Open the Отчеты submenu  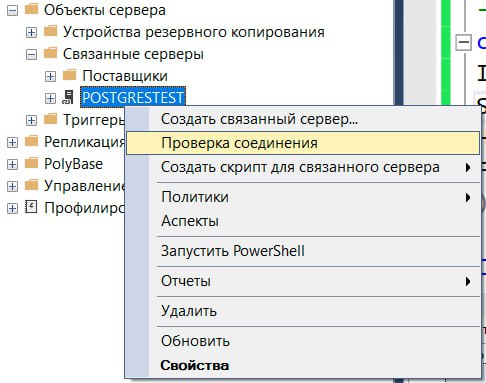303,281
